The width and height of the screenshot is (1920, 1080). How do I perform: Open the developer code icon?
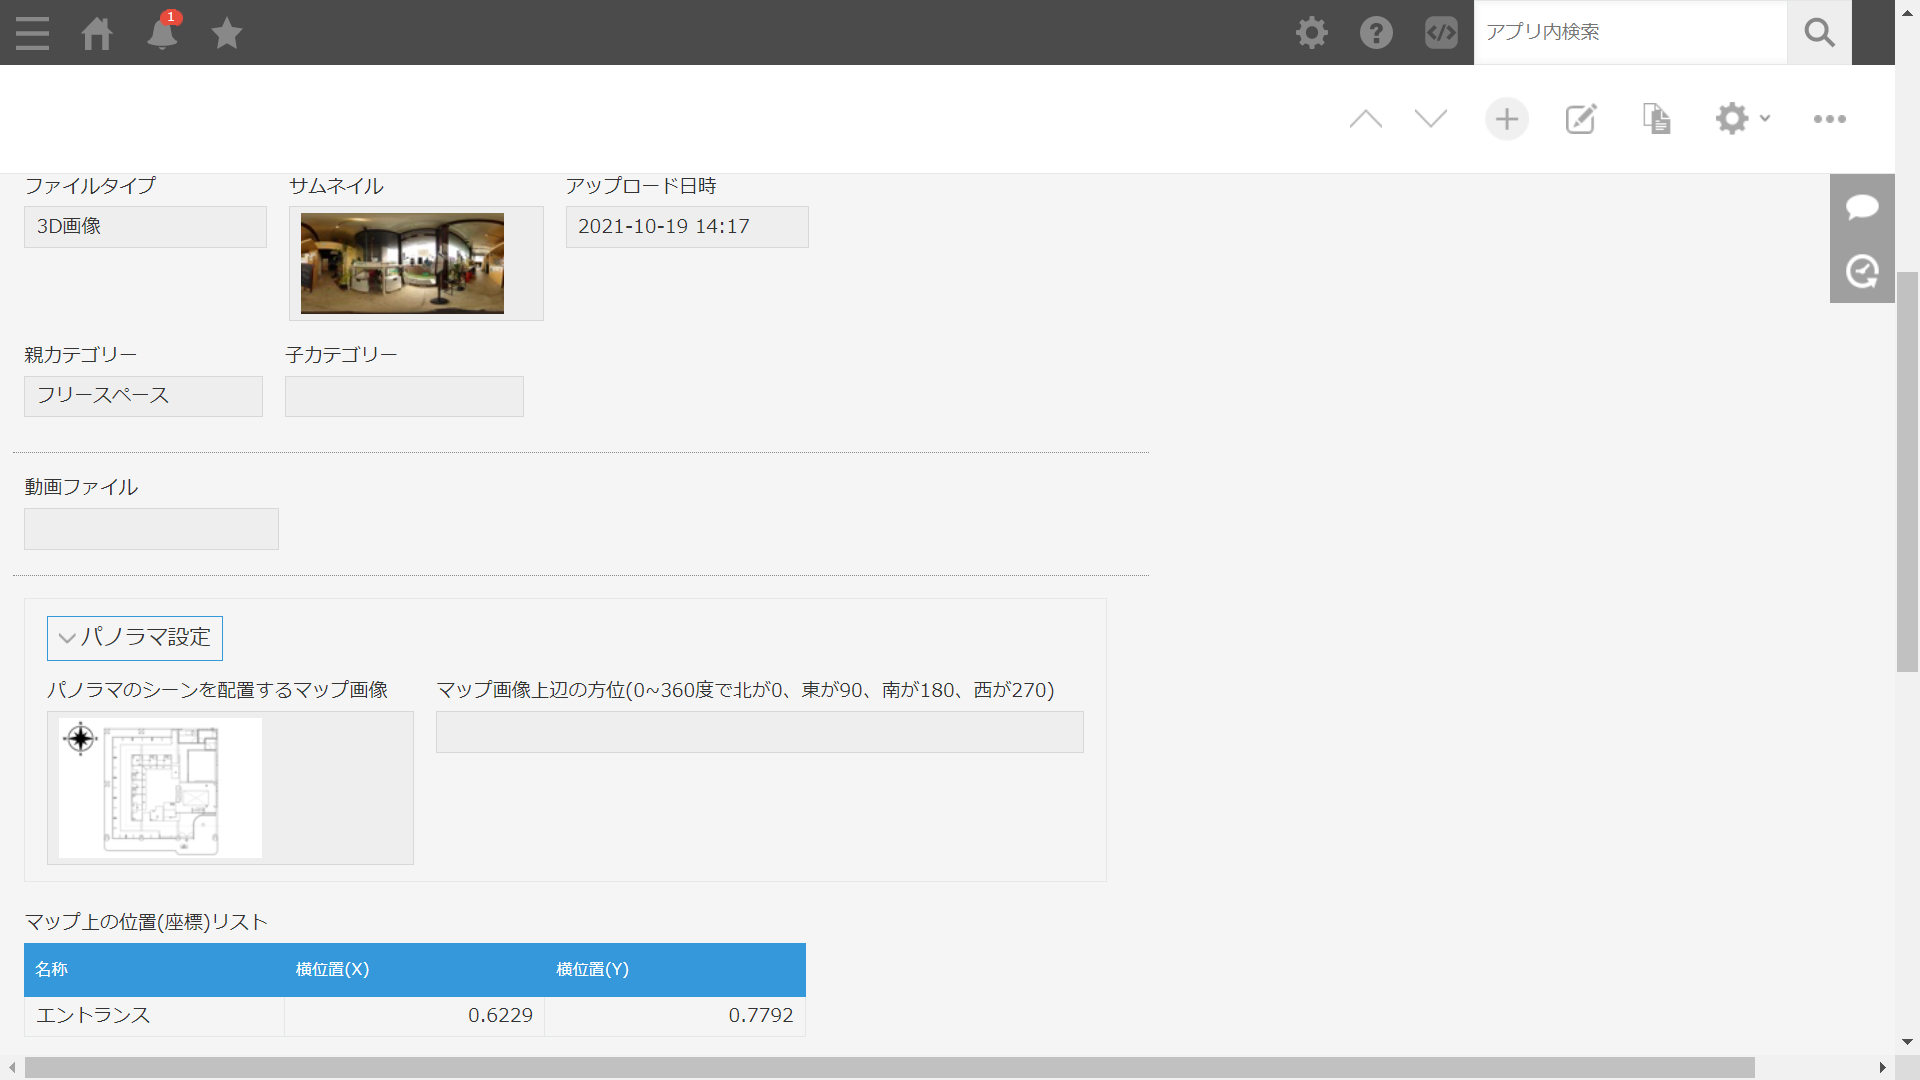coord(1441,33)
